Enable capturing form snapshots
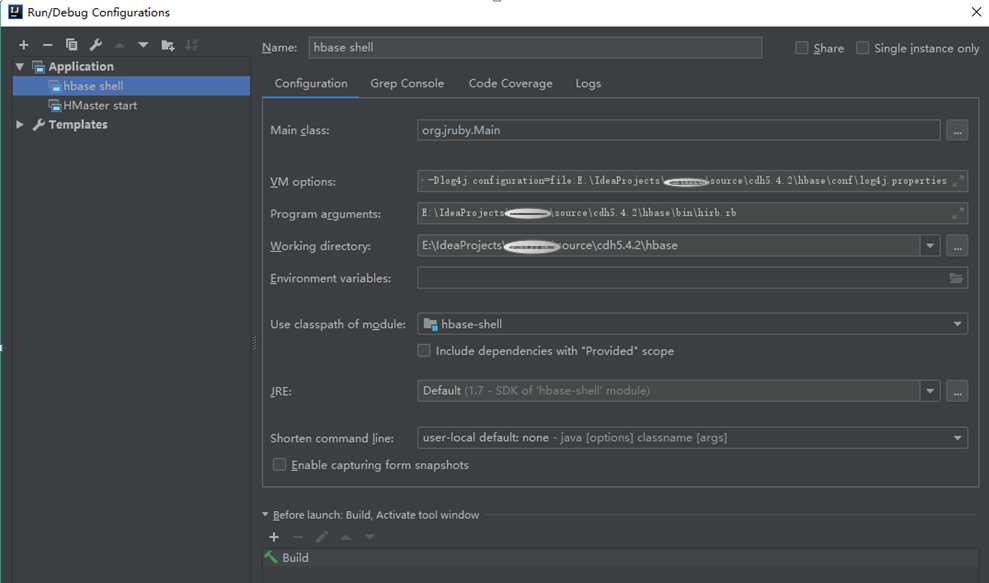This screenshot has height=583, width=989. click(x=279, y=465)
